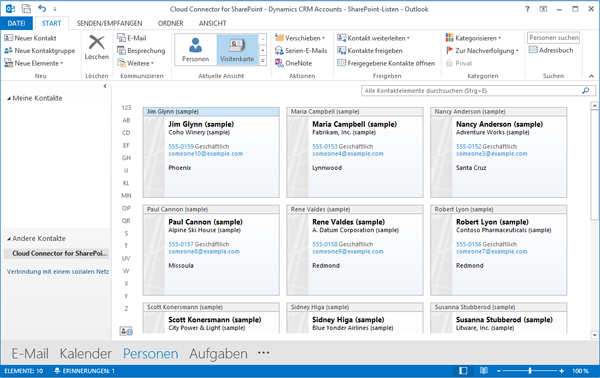This screenshot has height=378, width=600.
Task: Select the START ribbon tab
Action: [x=51, y=23]
